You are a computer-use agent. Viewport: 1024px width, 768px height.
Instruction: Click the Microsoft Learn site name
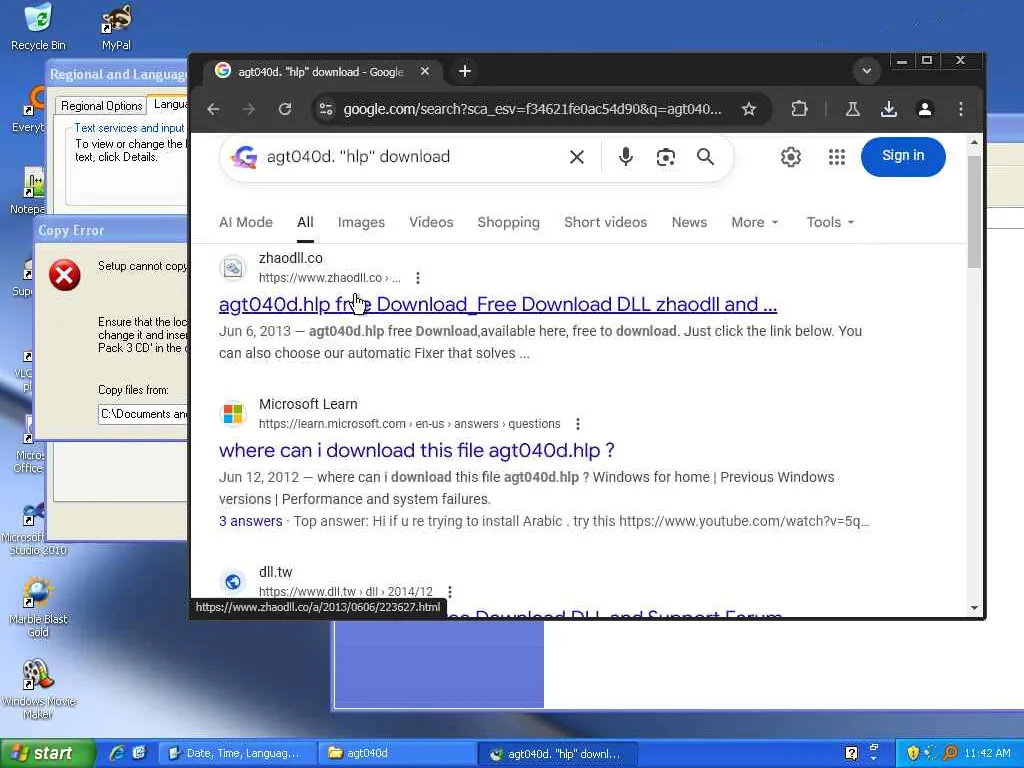[x=308, y=404]
